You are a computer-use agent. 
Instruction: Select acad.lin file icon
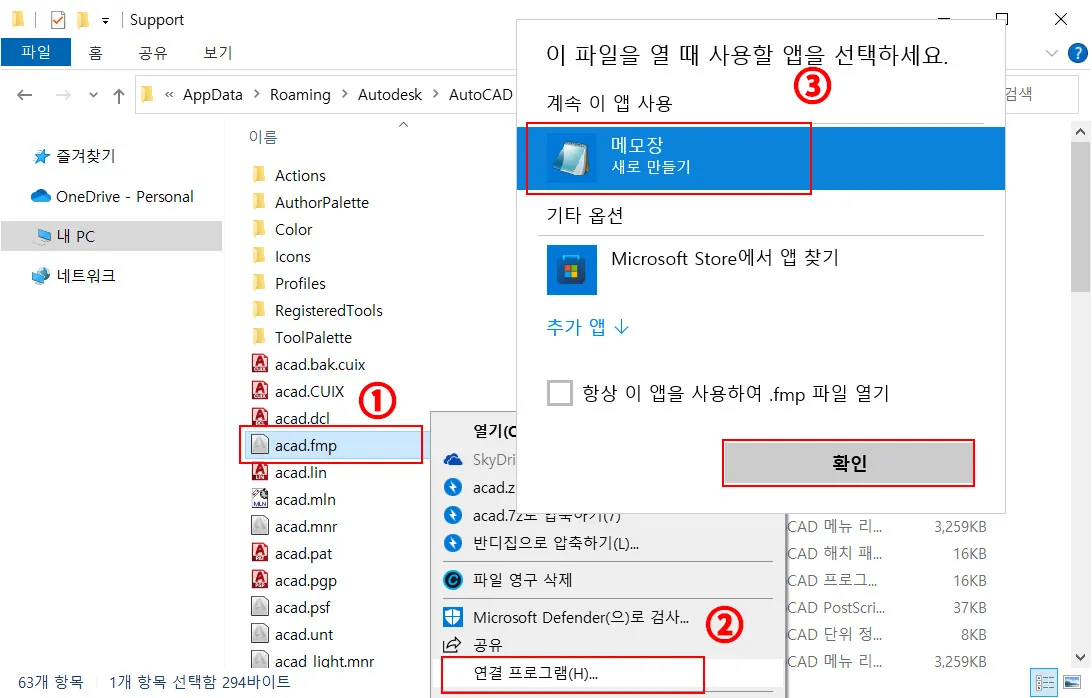[x=260, y=472]
